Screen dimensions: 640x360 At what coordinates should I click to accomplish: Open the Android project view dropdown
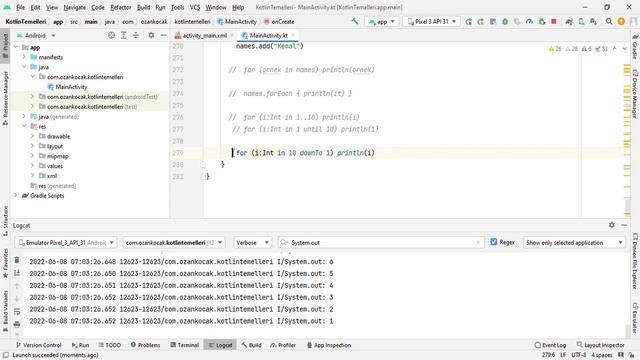tap(36, 36)
